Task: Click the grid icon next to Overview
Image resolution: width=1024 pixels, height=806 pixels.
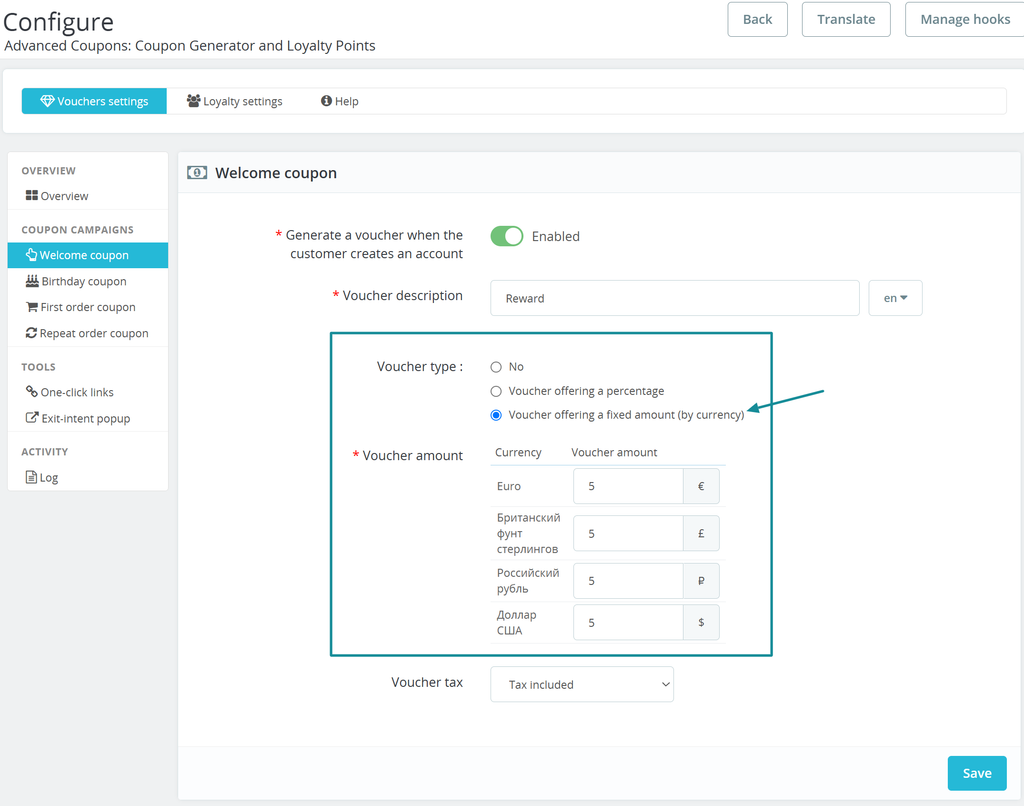Action: click(x=31, y=195)
